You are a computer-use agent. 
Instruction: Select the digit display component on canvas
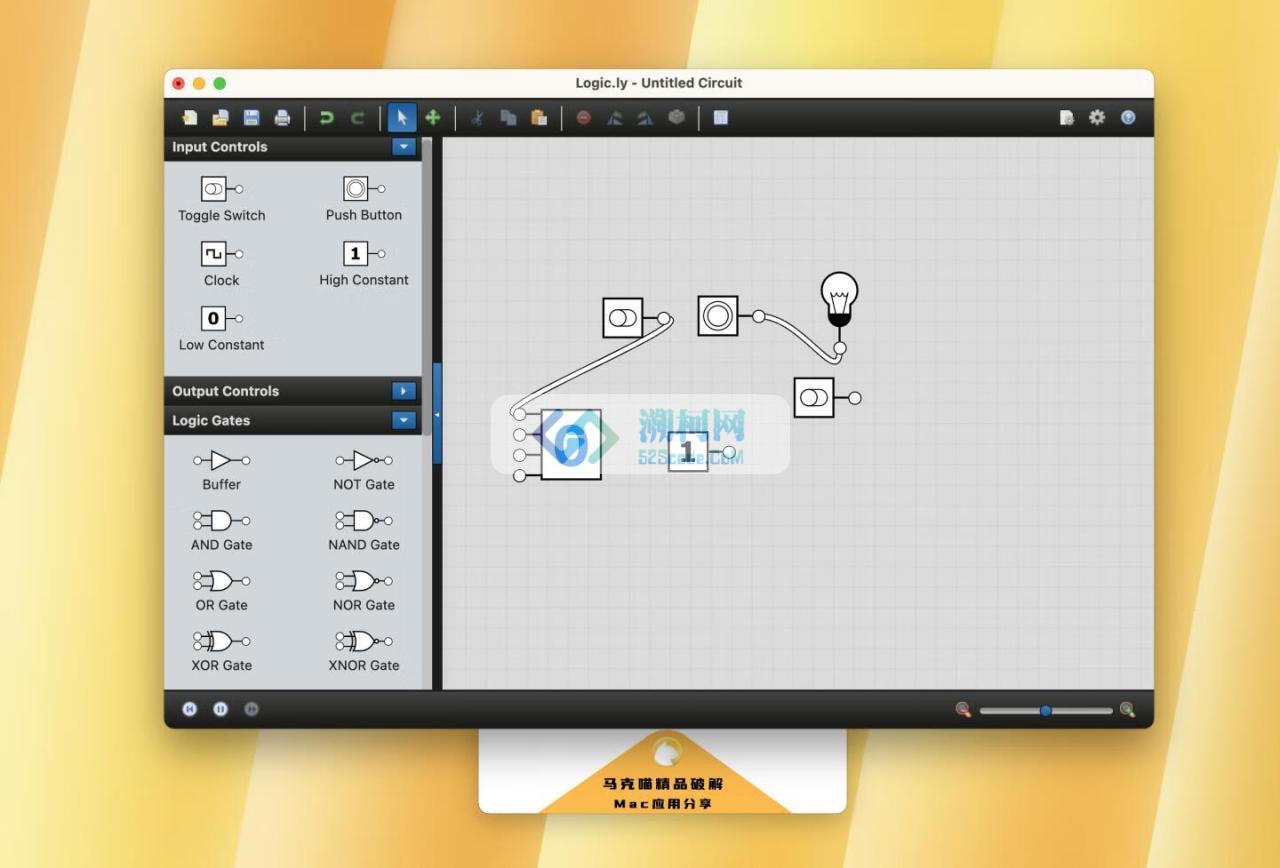coord(571,444)
